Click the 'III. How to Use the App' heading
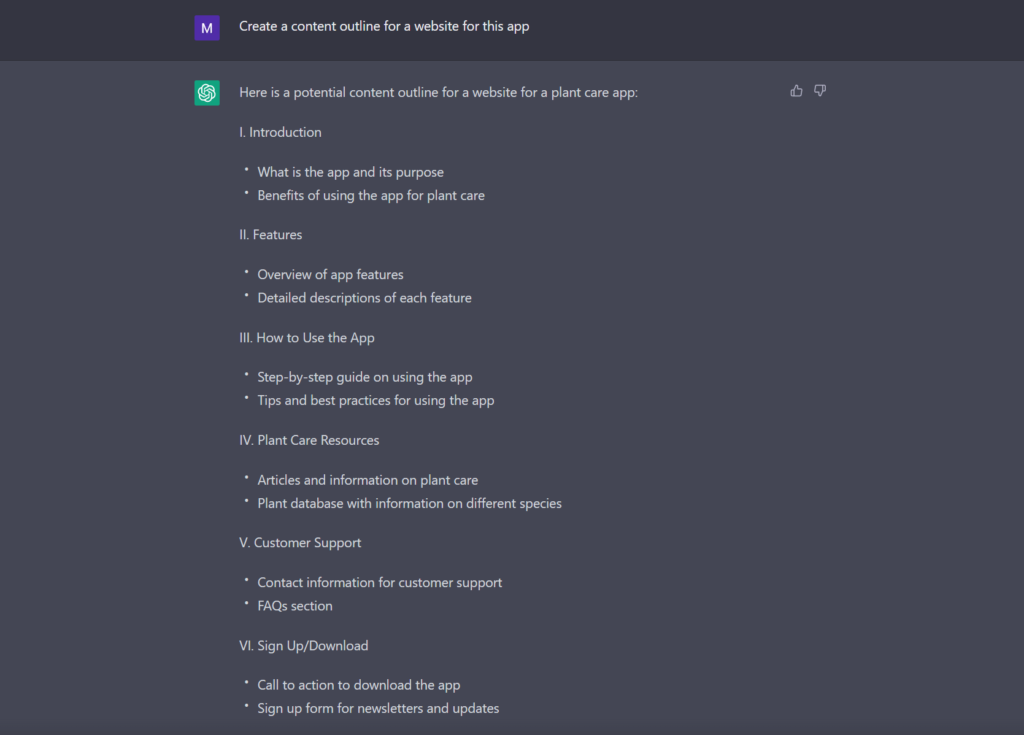Screen dimensions: 1024x735 pyautogui.click(x=307, y=338)
